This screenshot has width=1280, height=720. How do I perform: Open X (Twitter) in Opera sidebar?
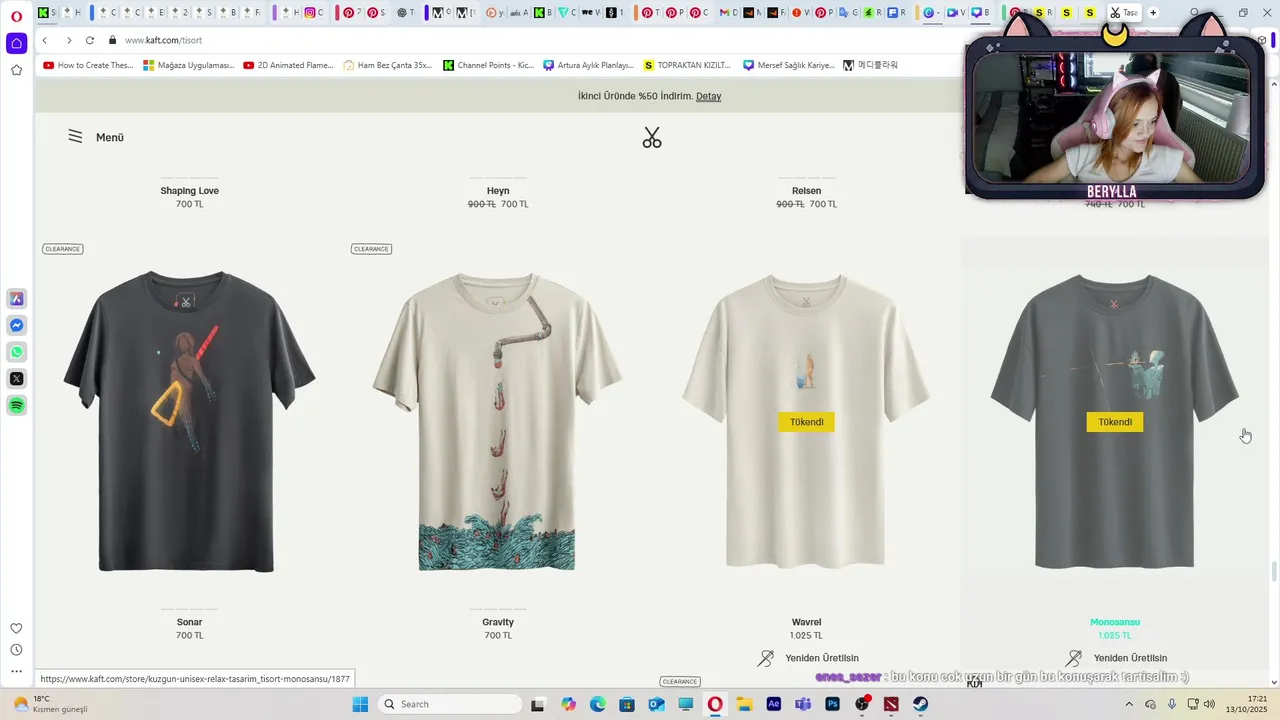click(17, 379)
